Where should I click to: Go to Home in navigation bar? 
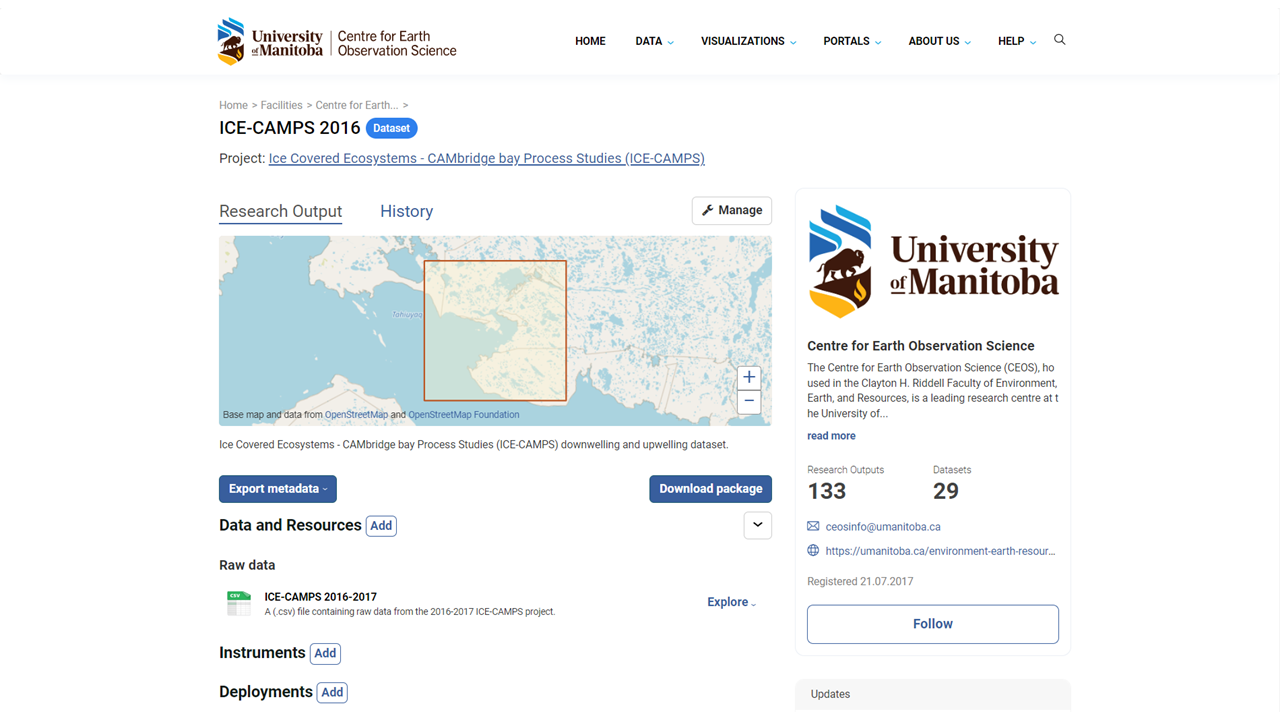[x=590, y=41]
